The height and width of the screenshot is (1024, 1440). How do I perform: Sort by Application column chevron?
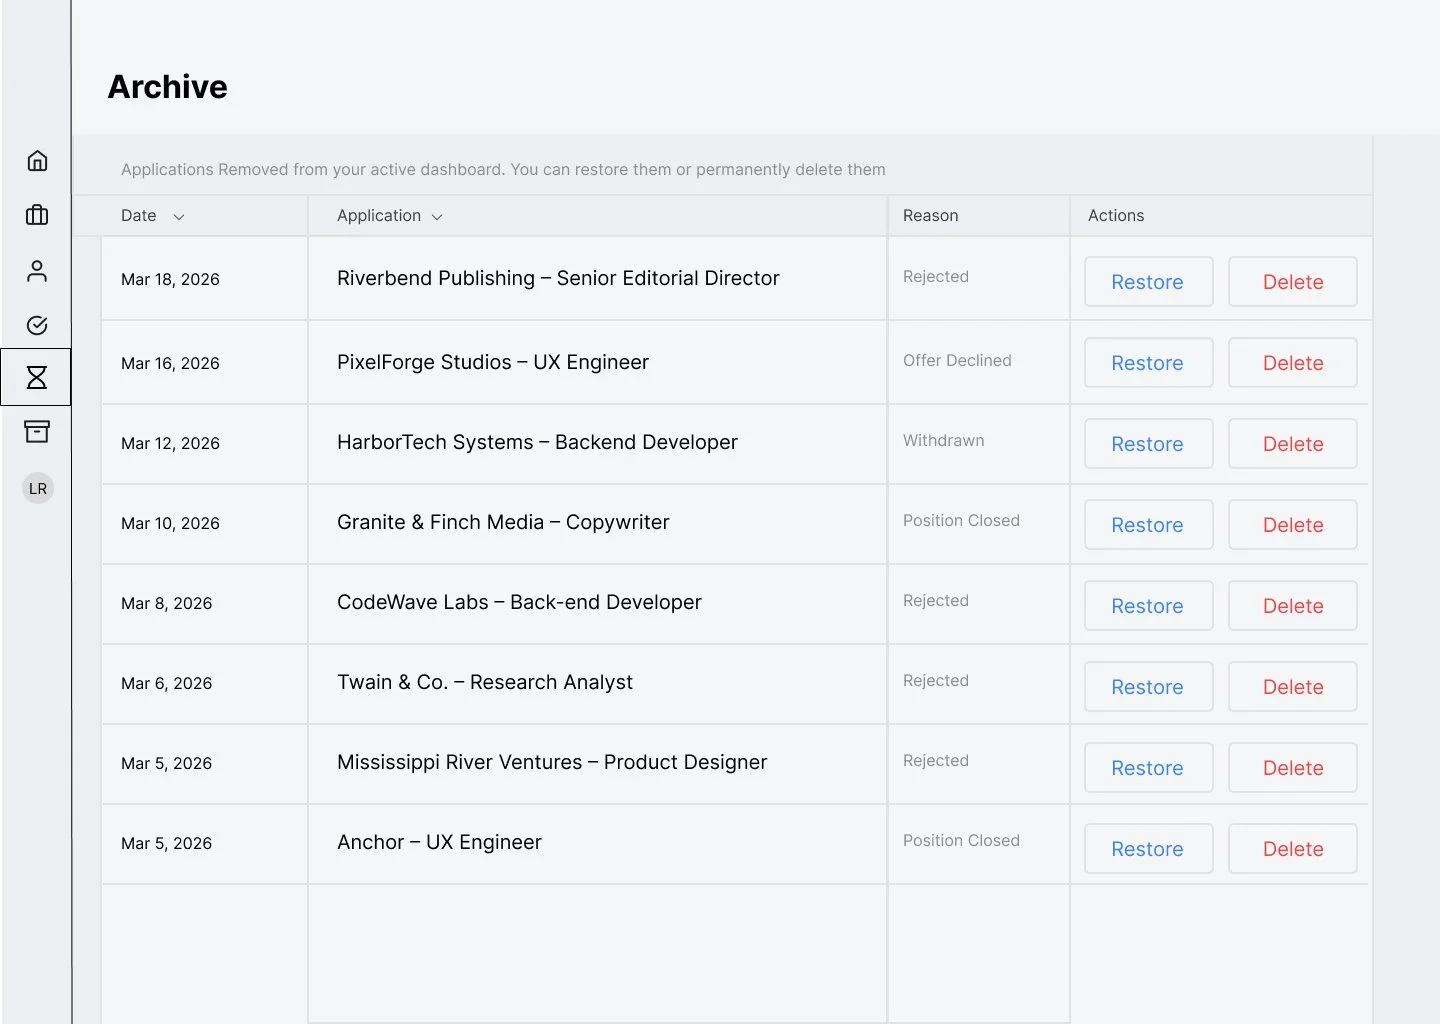click(437, 217)
